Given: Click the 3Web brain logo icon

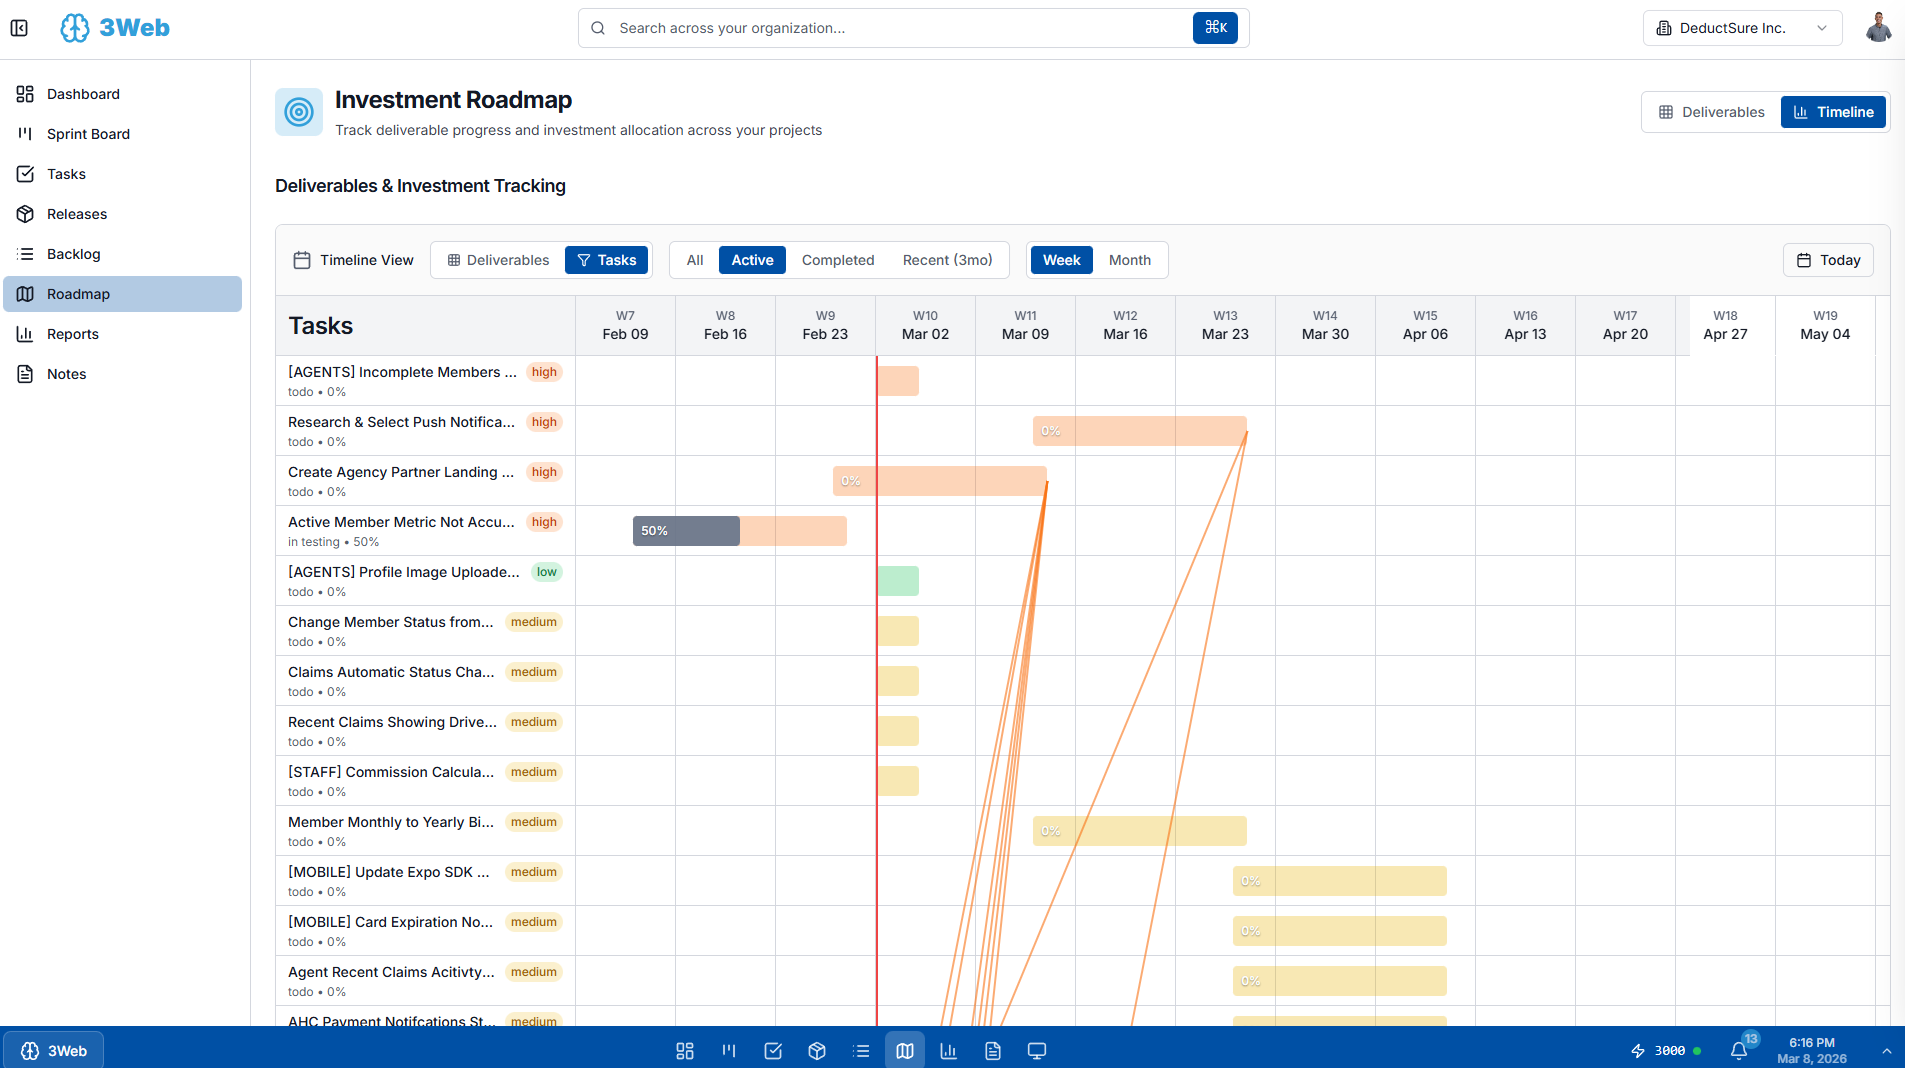Looking at the screenshot, I should (75, 28).
